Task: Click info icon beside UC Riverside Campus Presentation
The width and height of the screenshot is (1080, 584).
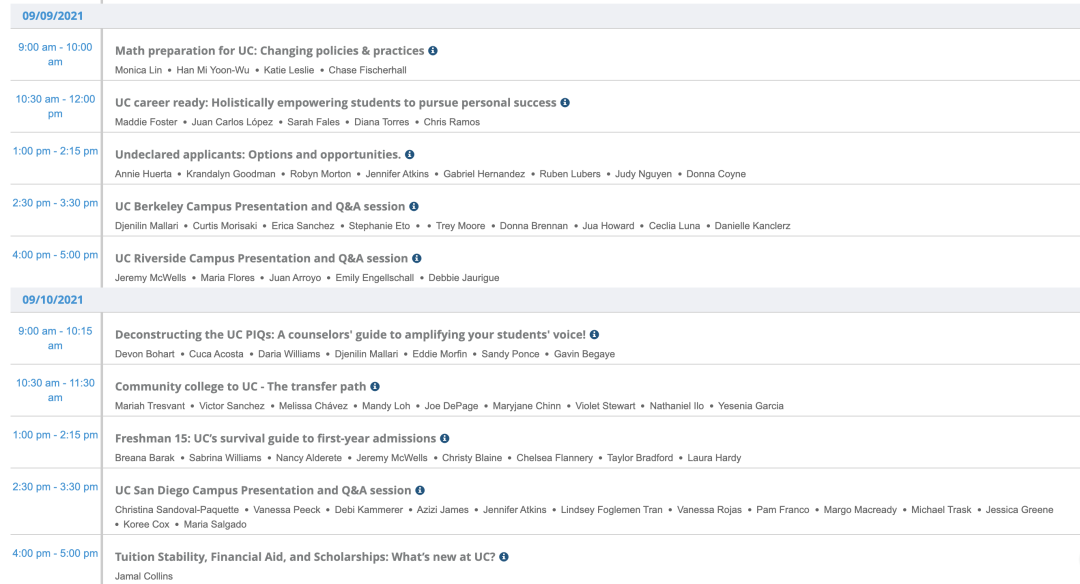Action: [417, 258]
